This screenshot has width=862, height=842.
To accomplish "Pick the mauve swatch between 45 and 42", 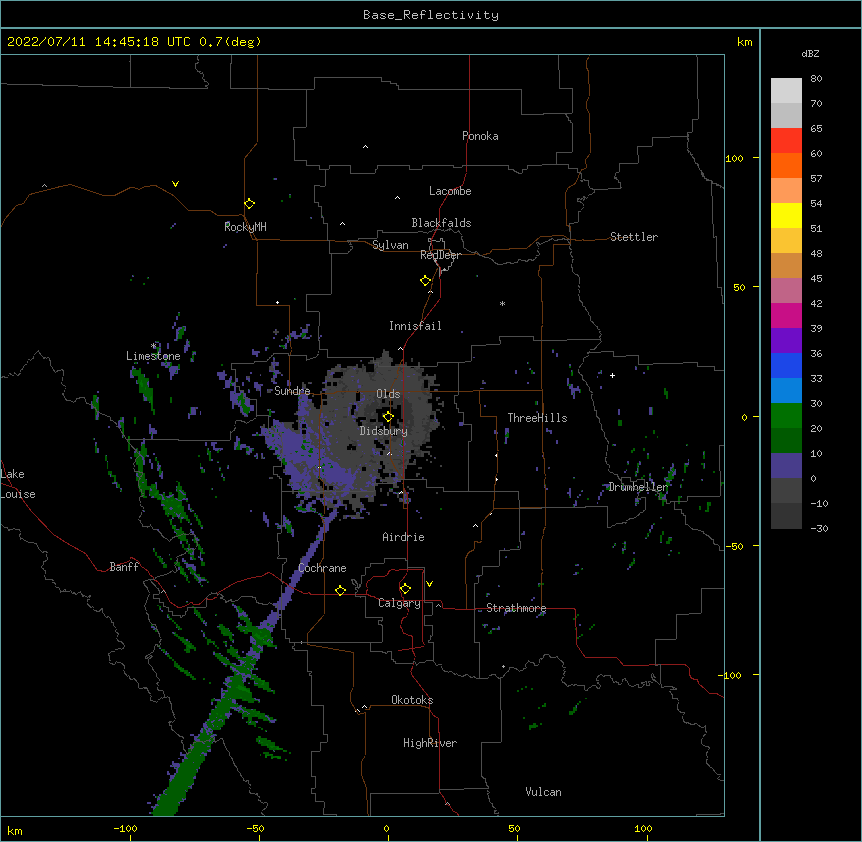I will click(x=786, y=291).
